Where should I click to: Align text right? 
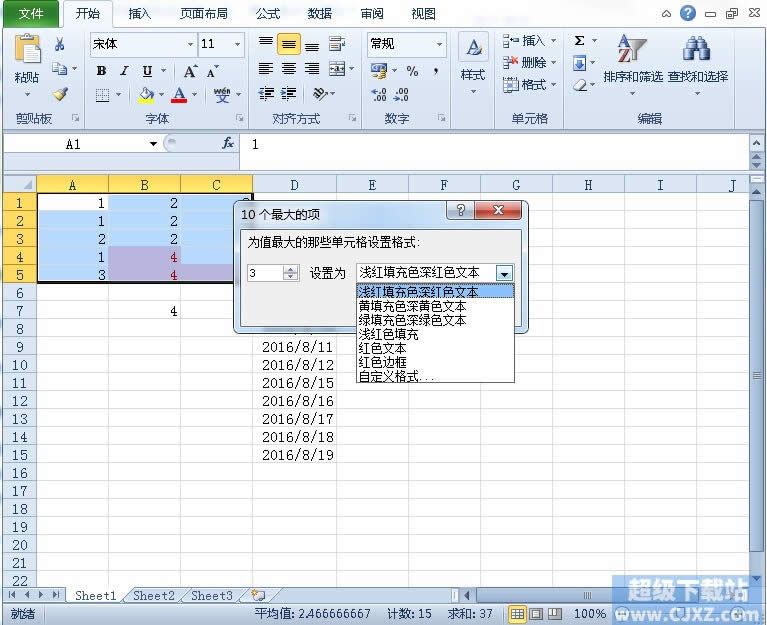click(312, 68)
